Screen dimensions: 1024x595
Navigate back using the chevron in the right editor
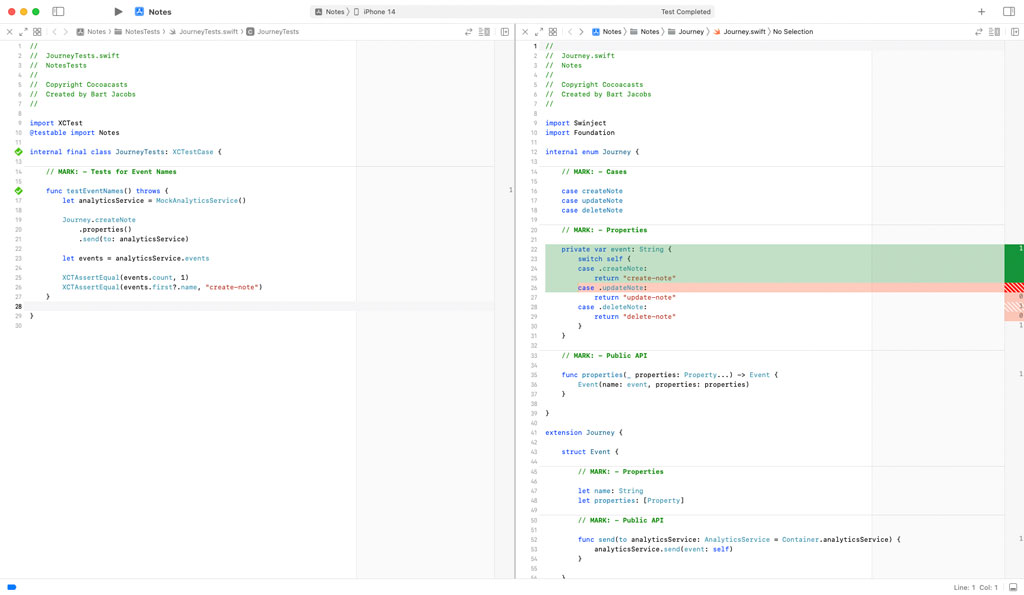pyautogui.click(x=572, y=31)
